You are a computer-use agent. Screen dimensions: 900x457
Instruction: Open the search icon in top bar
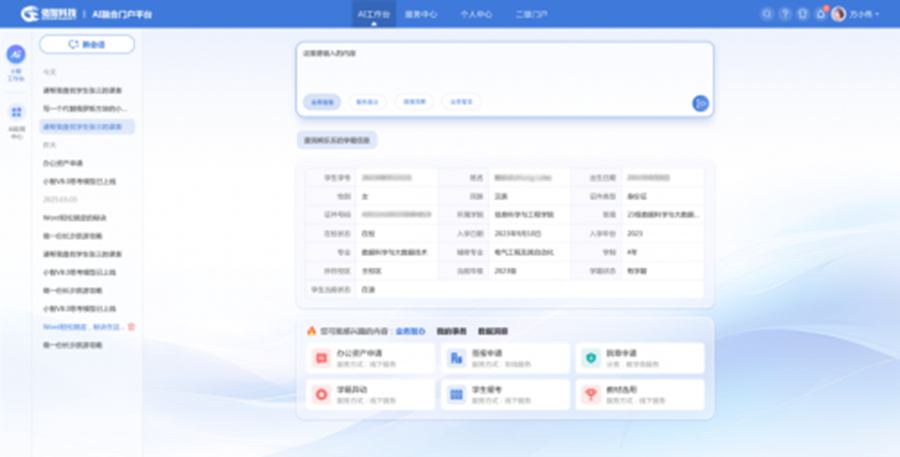(767, 14)
